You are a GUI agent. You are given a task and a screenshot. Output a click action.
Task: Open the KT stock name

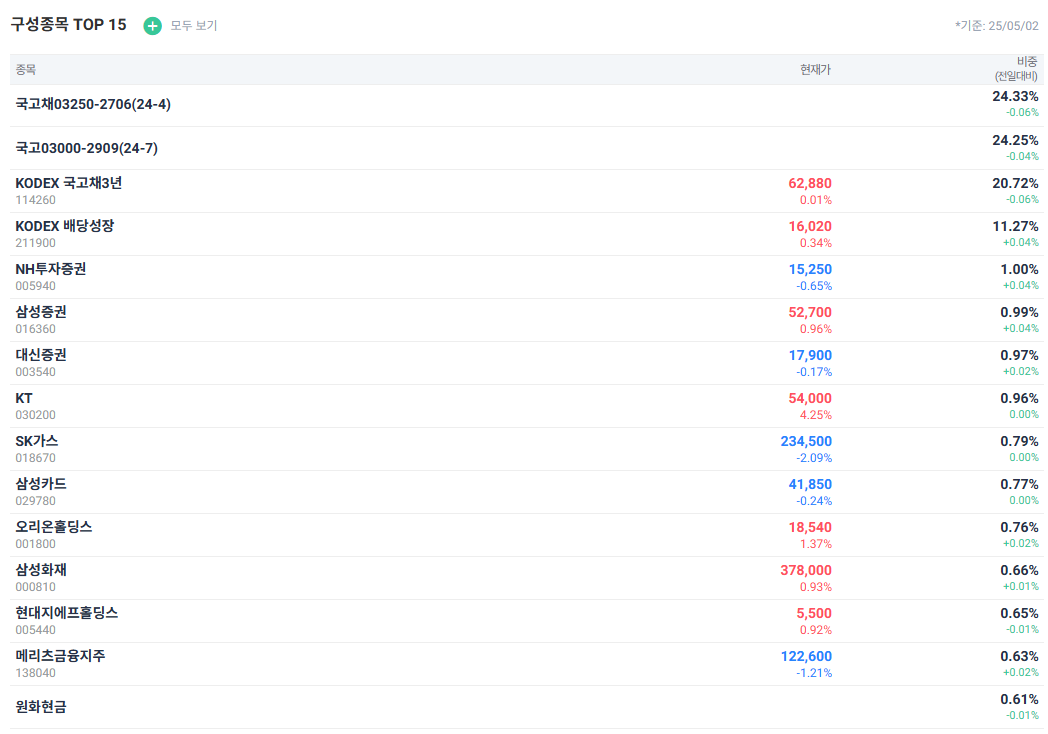tap(24, 398)
